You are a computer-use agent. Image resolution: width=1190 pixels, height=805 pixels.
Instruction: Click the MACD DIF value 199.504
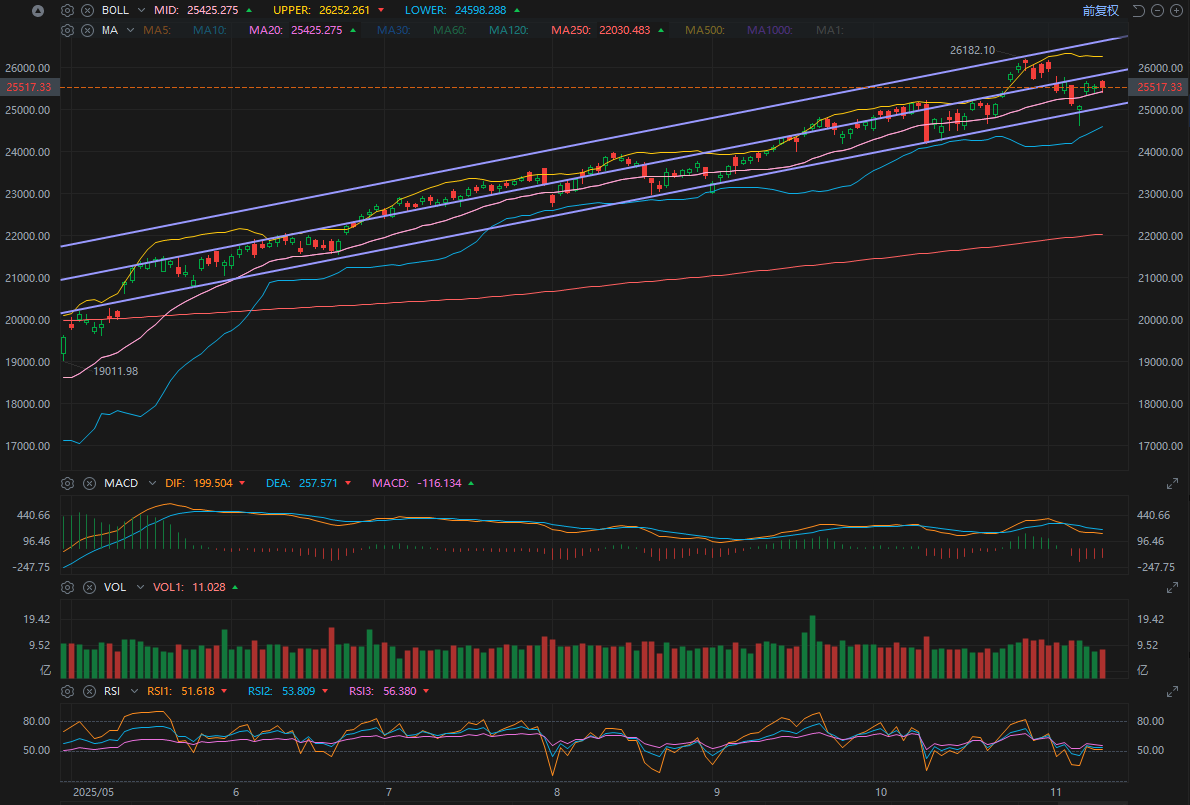(x=212, y=483)
